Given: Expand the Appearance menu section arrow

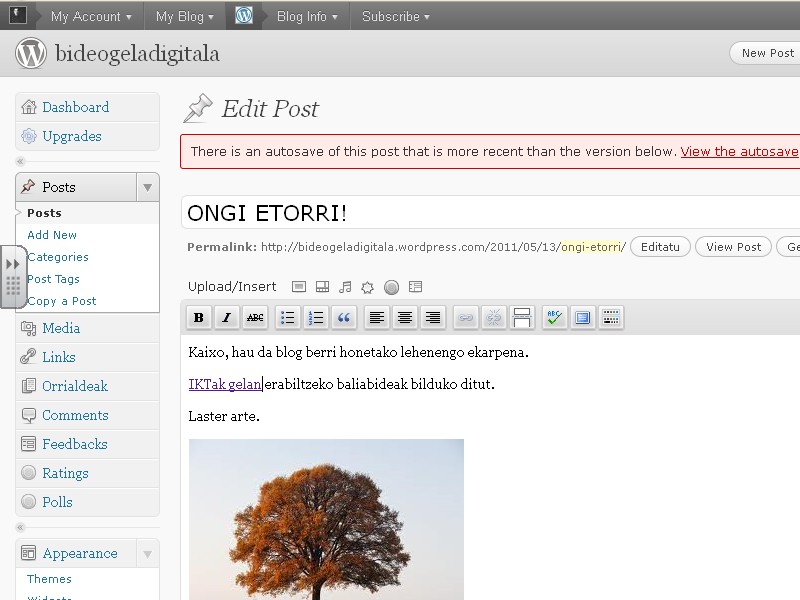Looking at the screenshot, I should [x=147, y=554].
